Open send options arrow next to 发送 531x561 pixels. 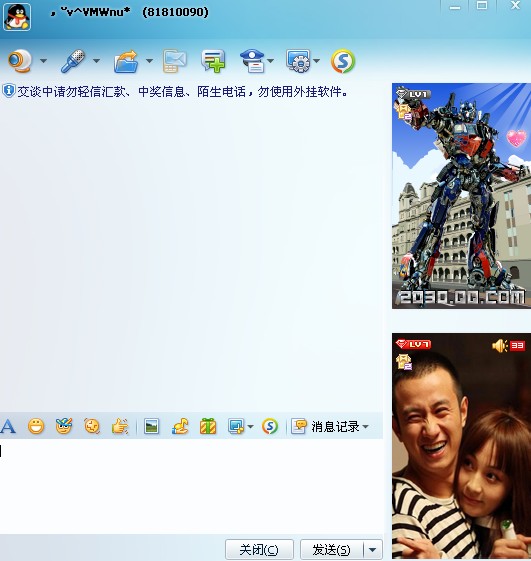coord(372,550)
